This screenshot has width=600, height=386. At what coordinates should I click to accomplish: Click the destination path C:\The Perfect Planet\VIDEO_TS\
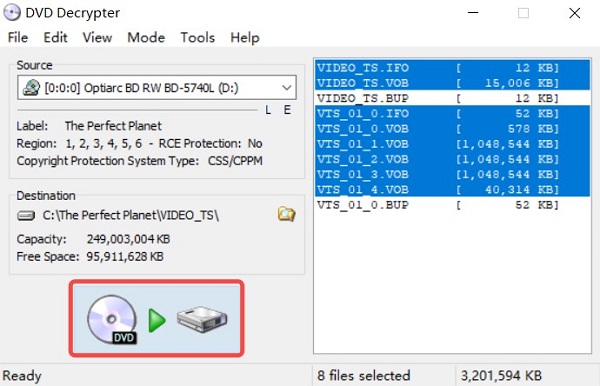131,215
